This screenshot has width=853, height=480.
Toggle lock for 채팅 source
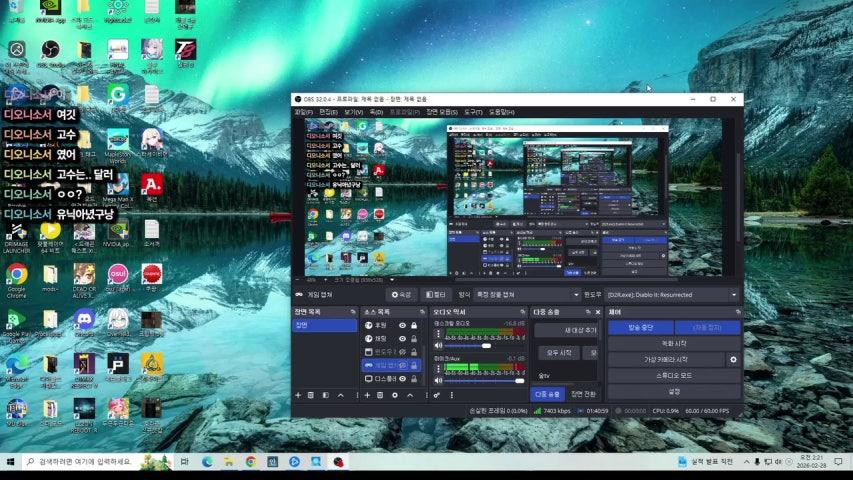click(x=414, y=338)
